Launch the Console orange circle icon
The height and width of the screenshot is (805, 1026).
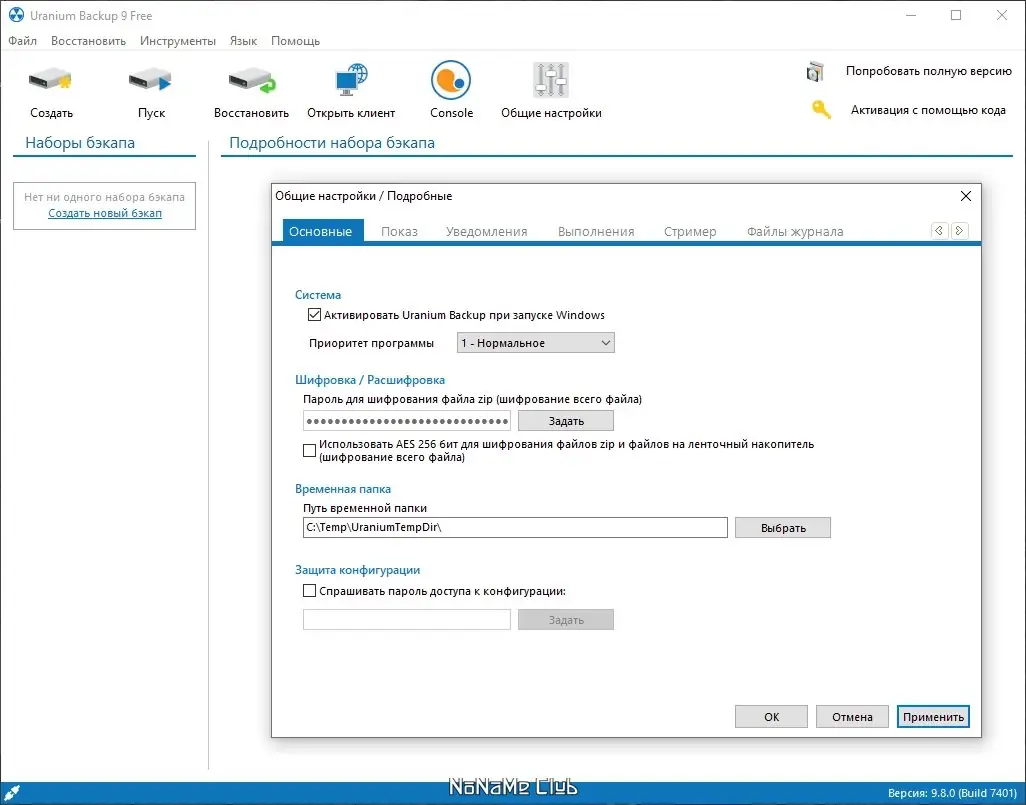(451, 80)
